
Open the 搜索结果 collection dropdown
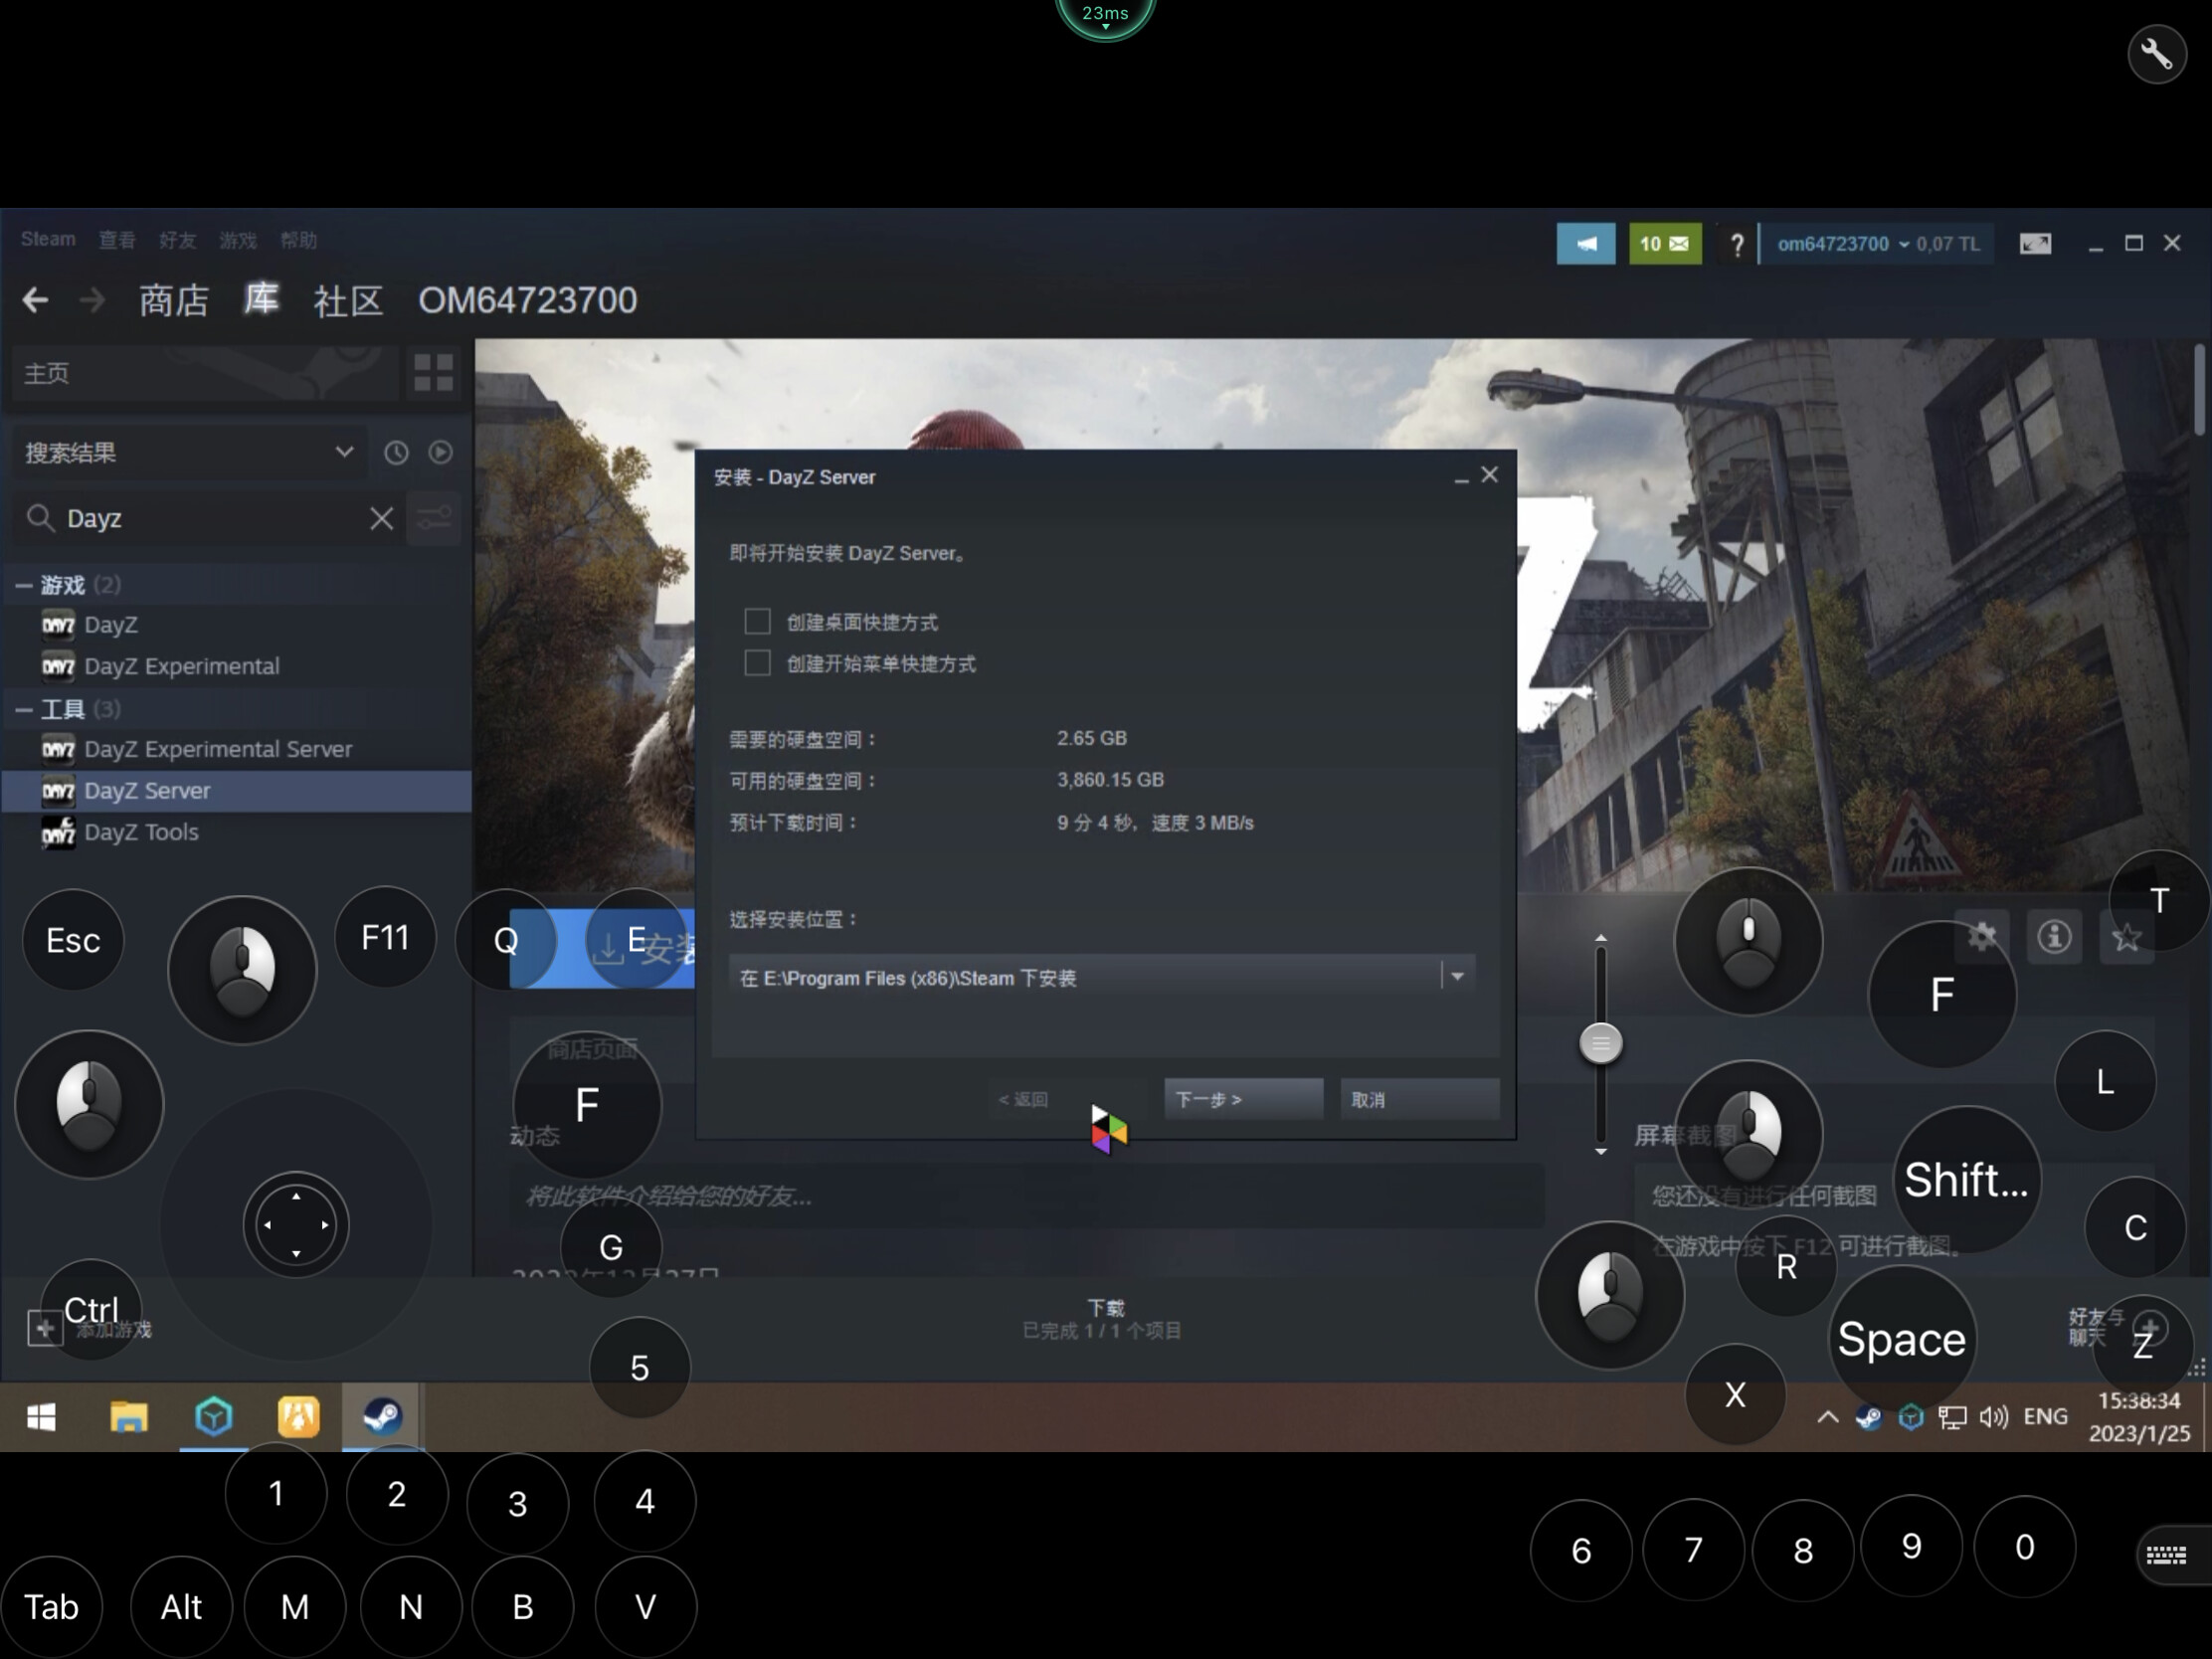click(189, 453)
